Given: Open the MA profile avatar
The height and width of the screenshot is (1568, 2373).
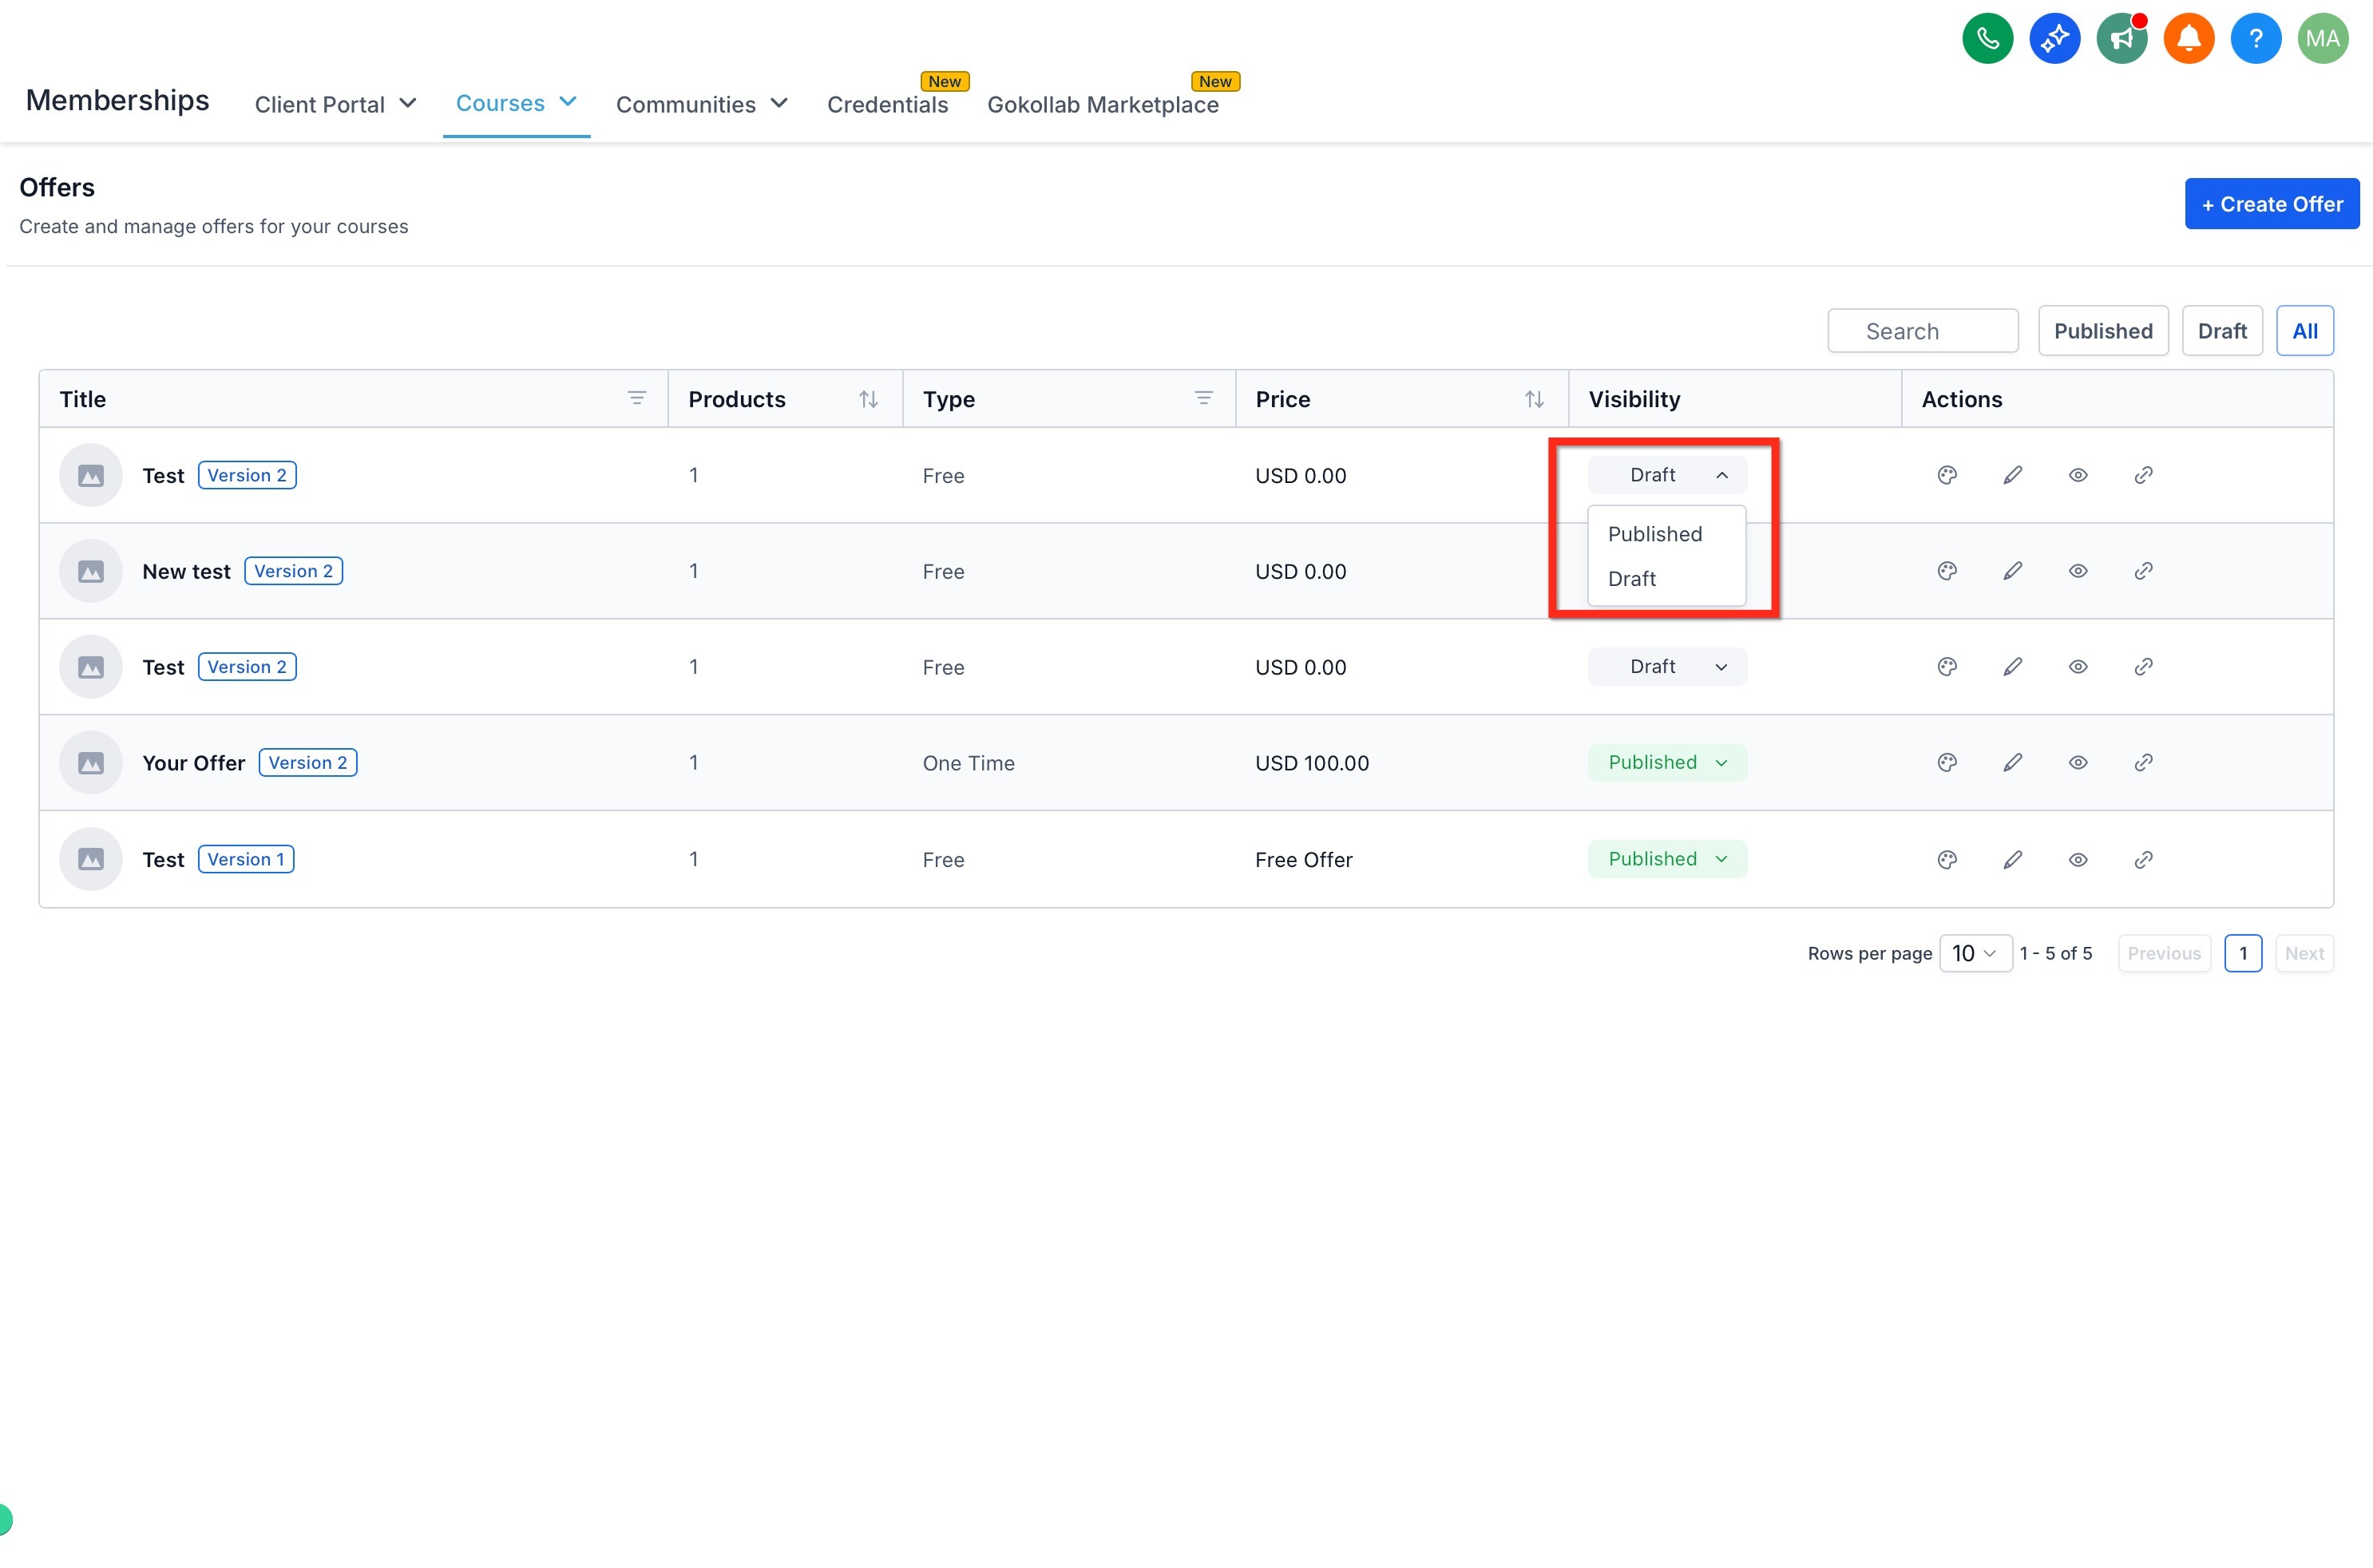Looking at the screenshot, I should pyautogui.click(x=2322, y=39).
